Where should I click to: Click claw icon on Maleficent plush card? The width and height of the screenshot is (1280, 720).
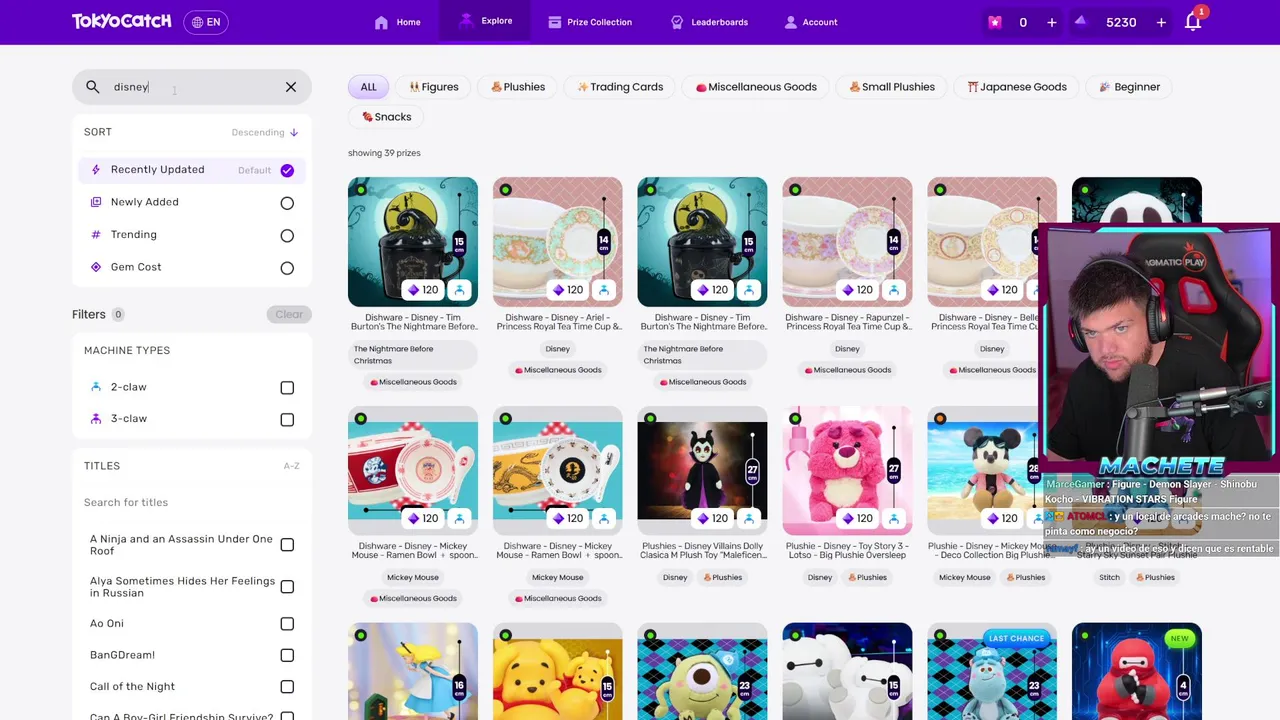(749, 519)
